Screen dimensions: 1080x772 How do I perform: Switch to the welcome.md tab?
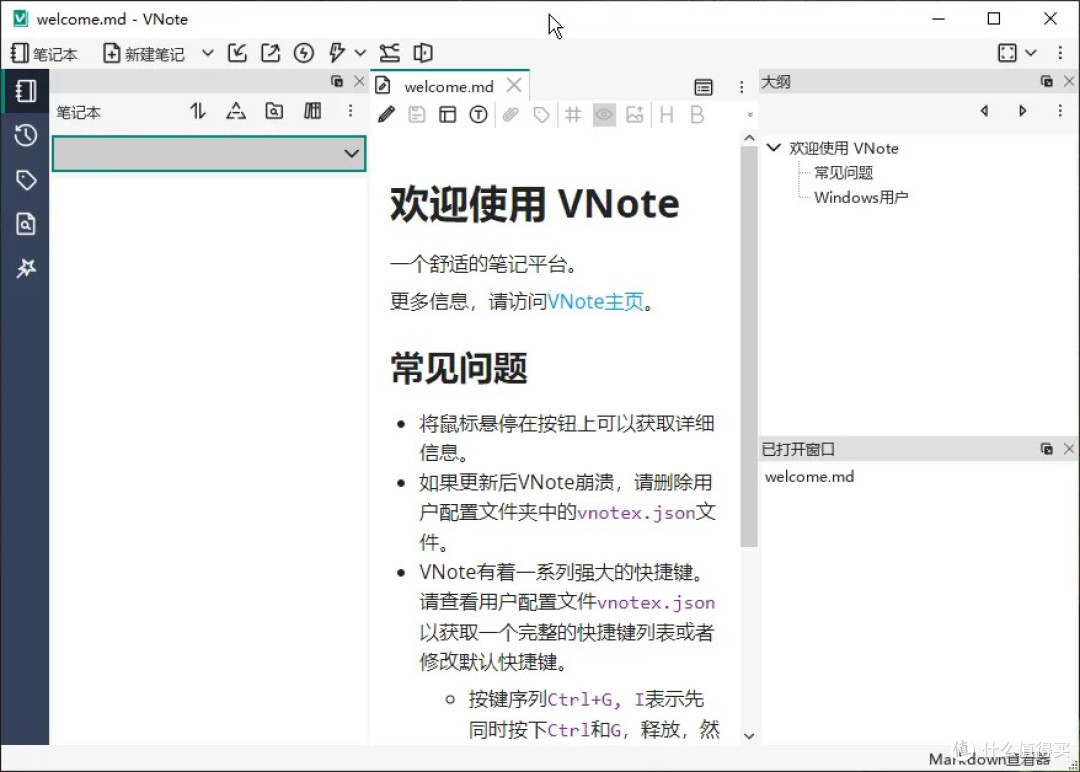pos(448,85)
